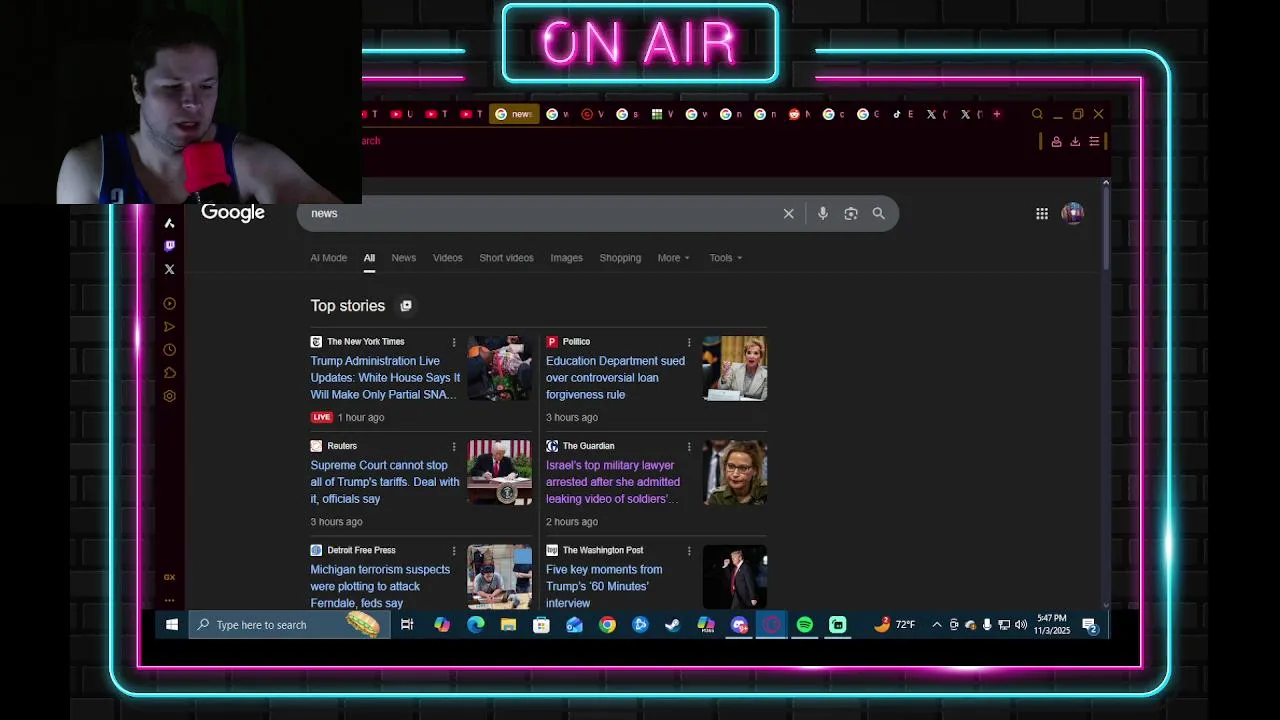Open Twitch in the browser sidebar
1280x720 pixels.
coord(169,245)
